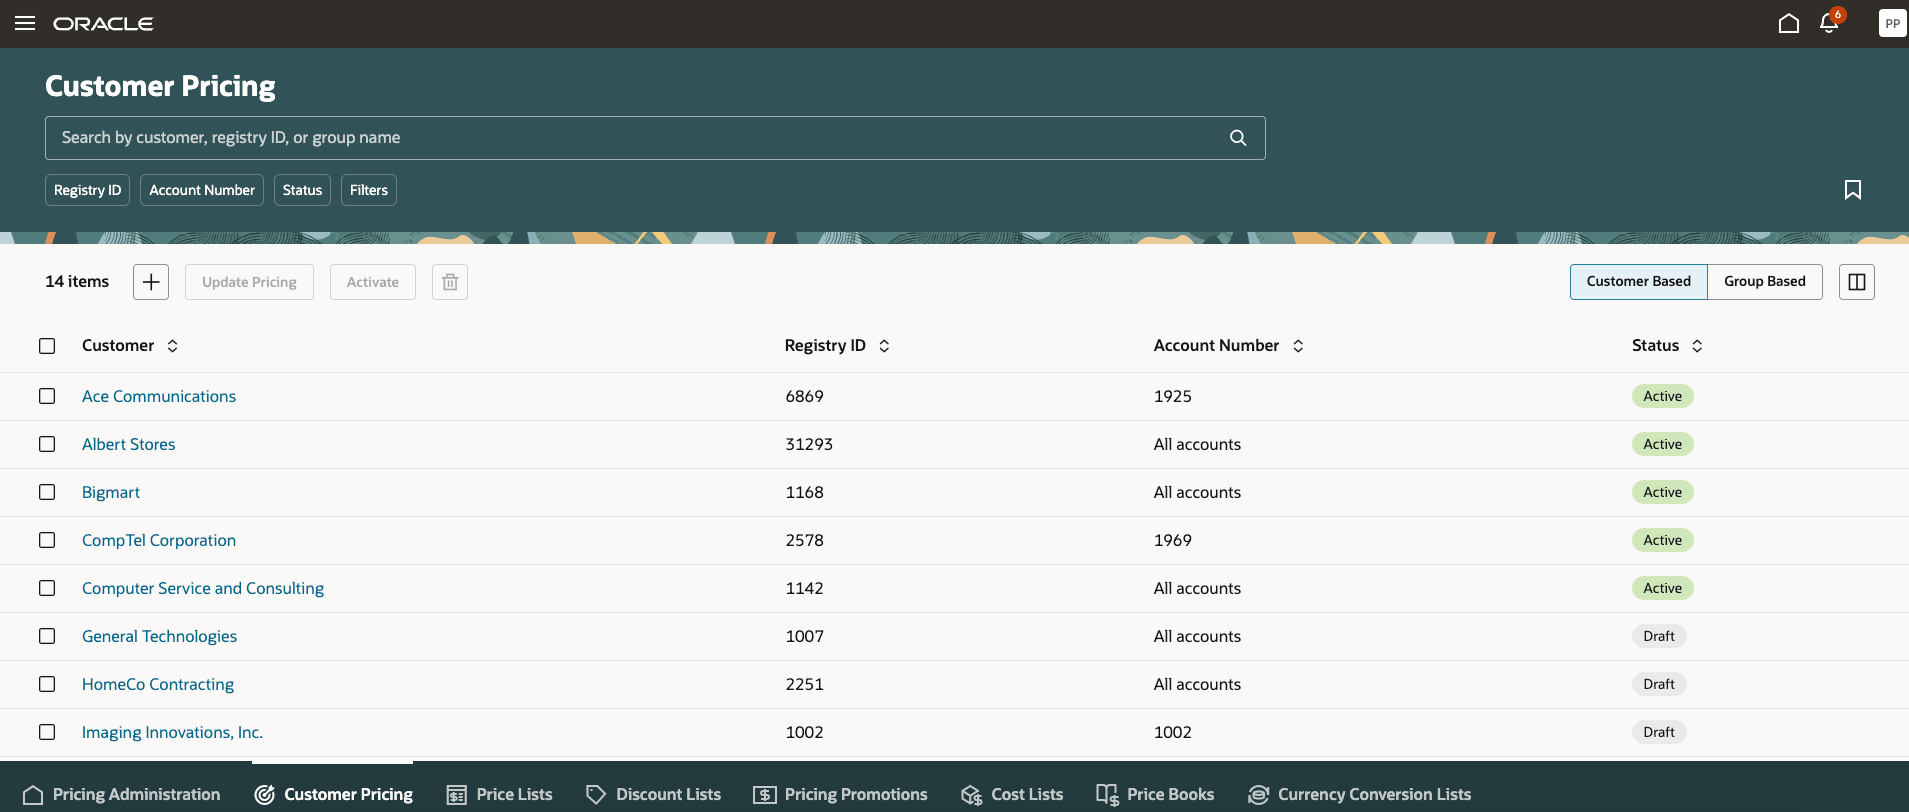Click Registry ID value 2251

(804, 684)
